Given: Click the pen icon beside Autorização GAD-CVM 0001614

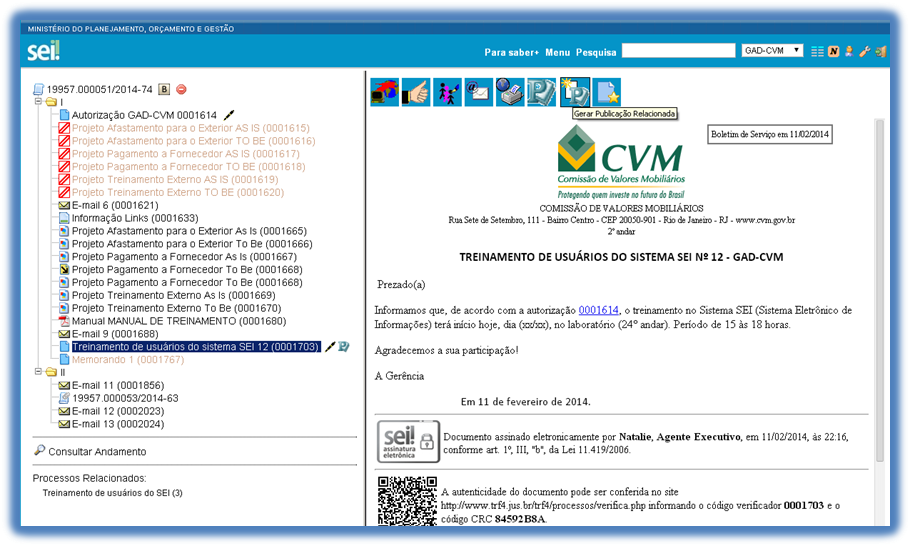Looking at the screenshot, I should click(229, 115).
